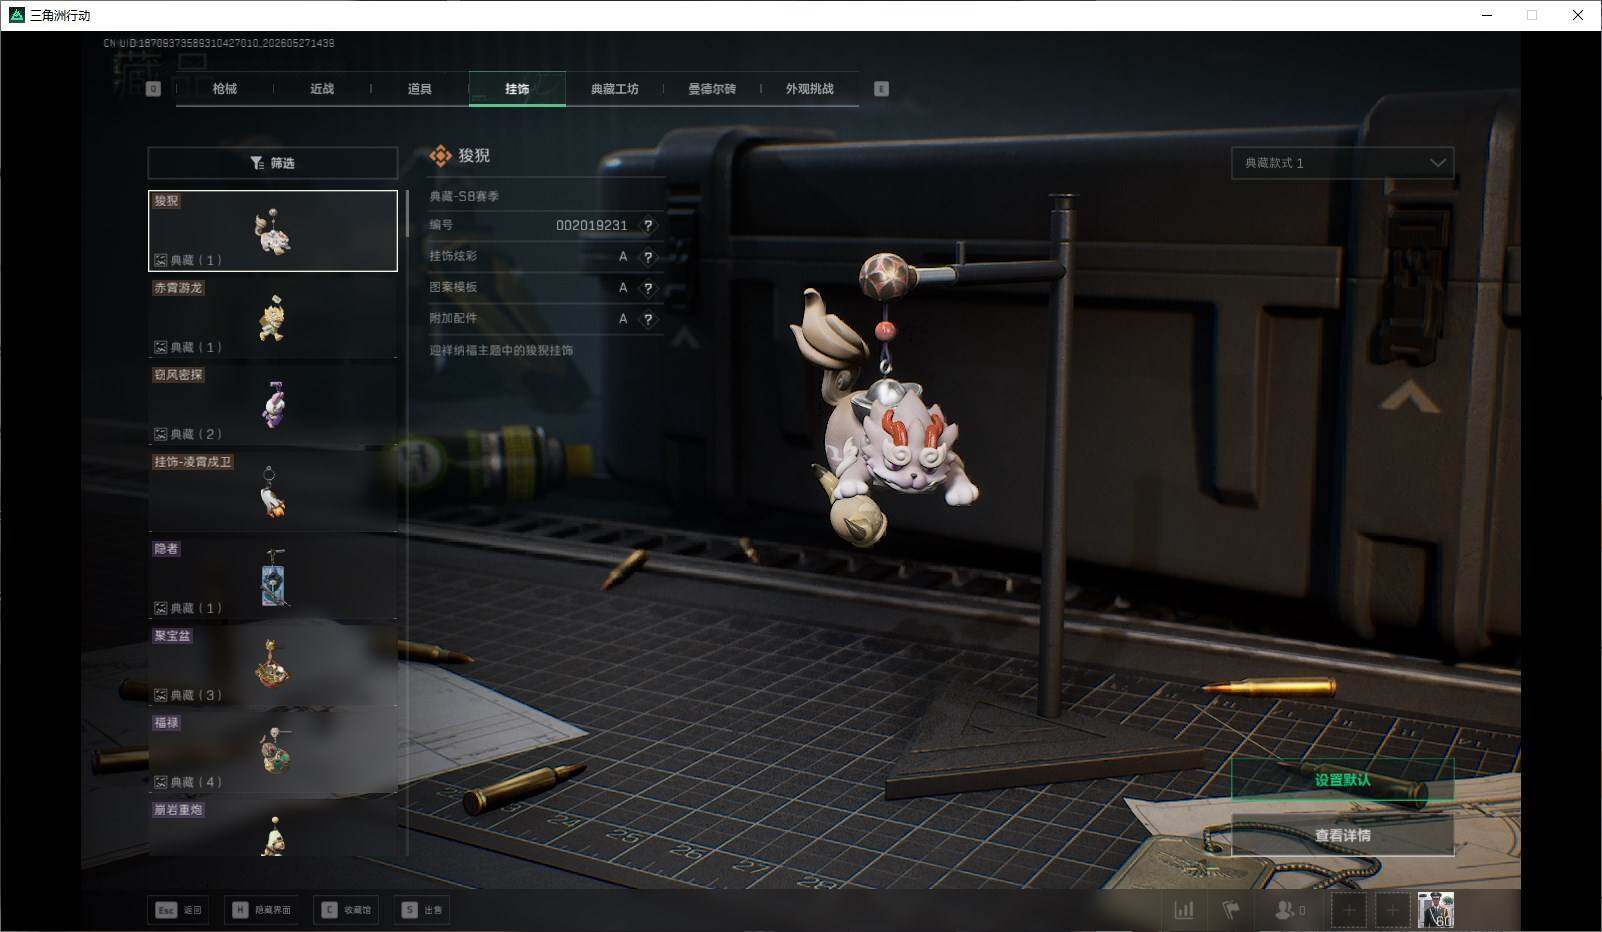Click the E next-tab key icon
The height and width of the screenshot is (932, 1602).
coord(881,89)
